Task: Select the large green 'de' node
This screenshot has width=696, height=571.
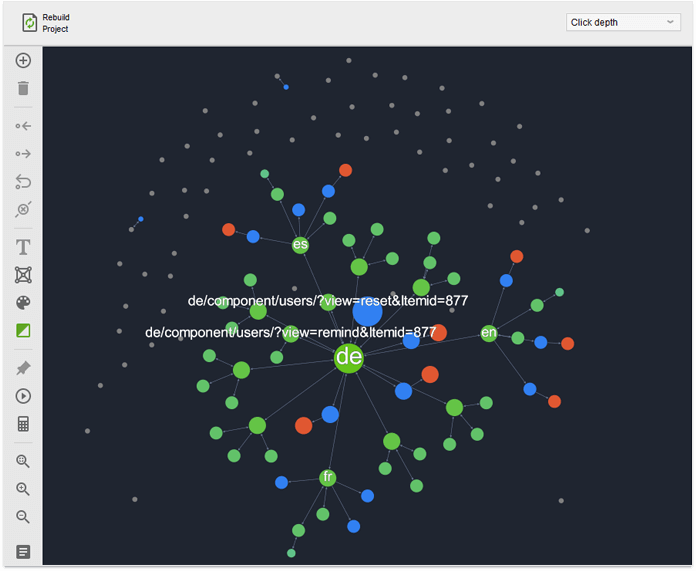Action: click(349, 358)
